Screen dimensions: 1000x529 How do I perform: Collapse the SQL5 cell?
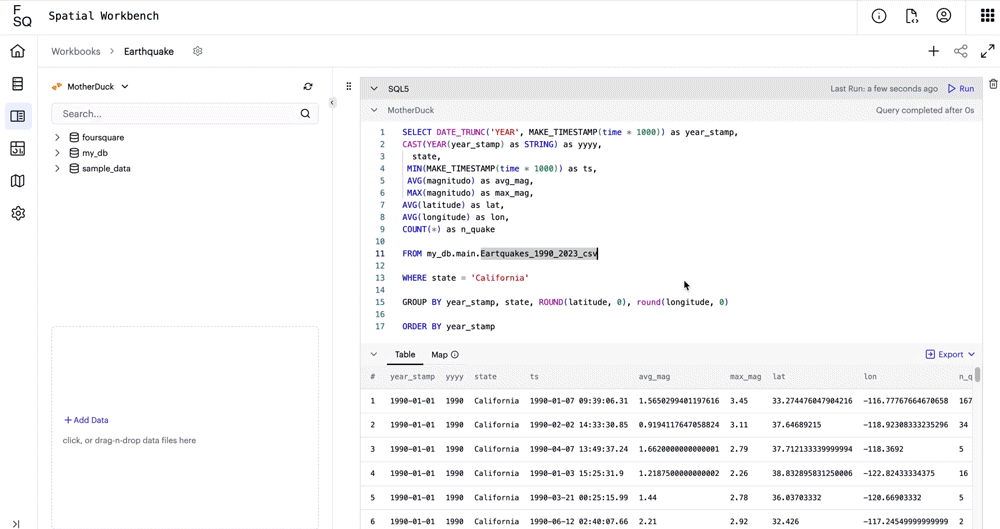tap(374, 89)
